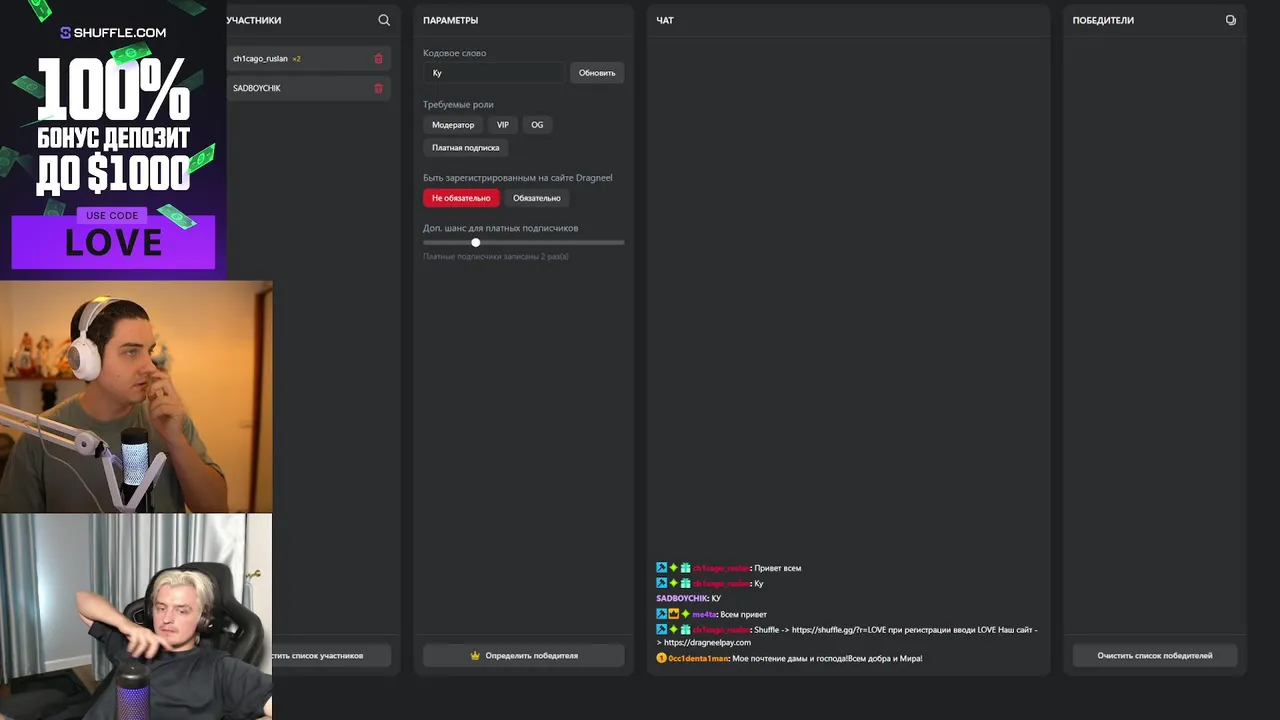Screen dimensions: 1280x720
Task: Click coin badge next to 0cc1denta1man
Action: (661, 658)
